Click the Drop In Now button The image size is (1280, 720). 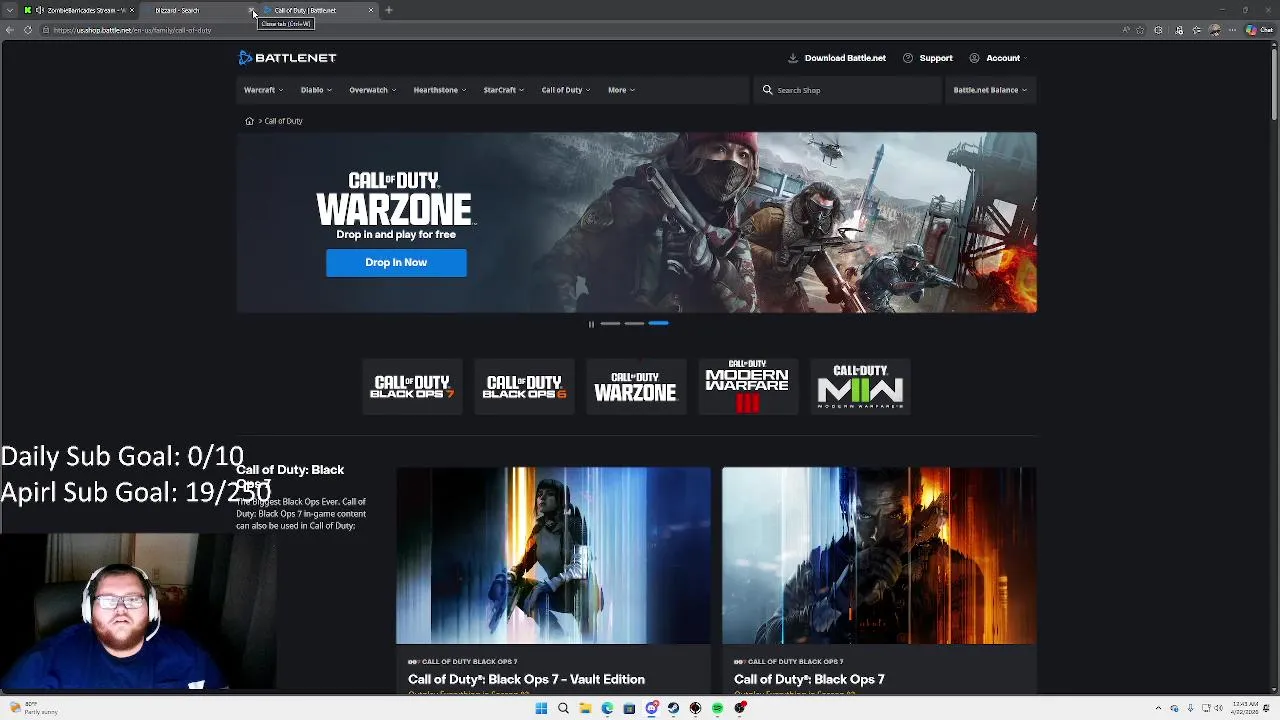396,263
